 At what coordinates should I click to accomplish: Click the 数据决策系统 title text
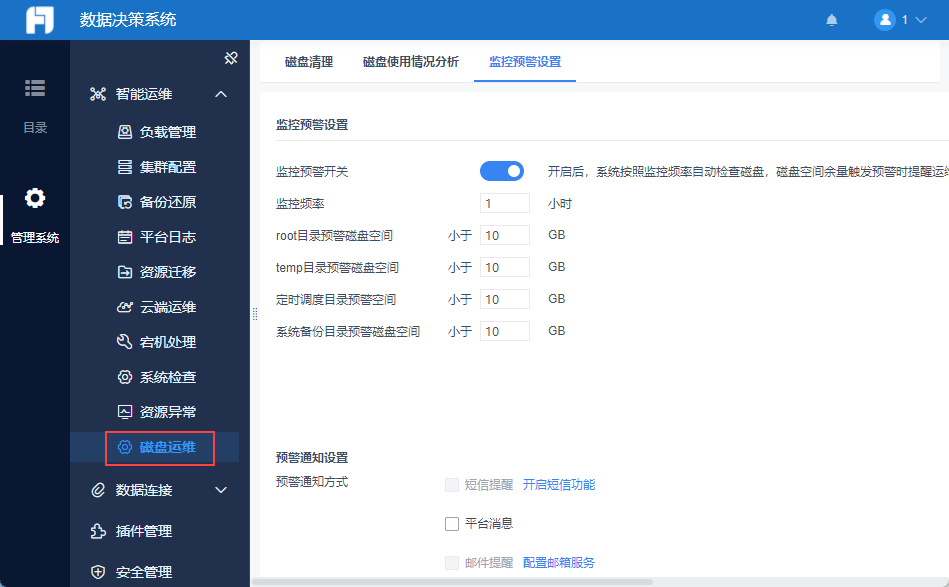click(x=128, y=20)
